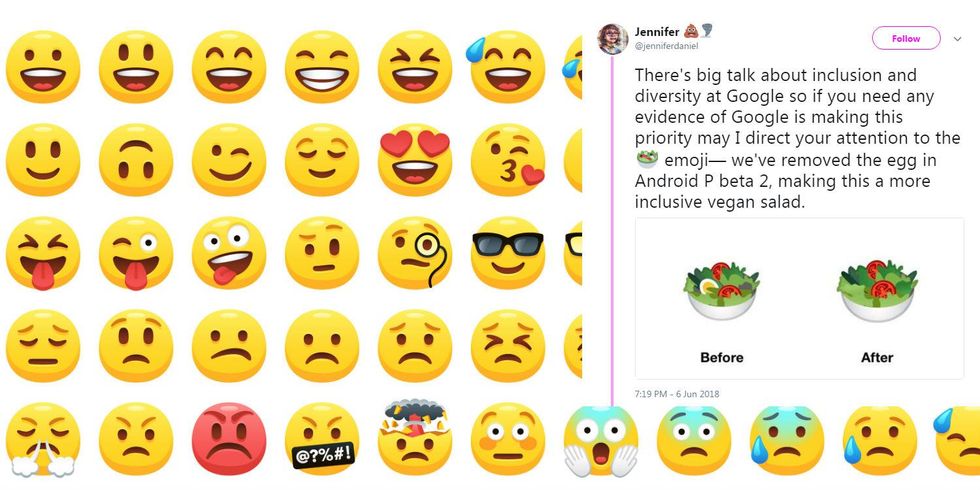
Task: Click the Follow button
Action: coord(906,38)
